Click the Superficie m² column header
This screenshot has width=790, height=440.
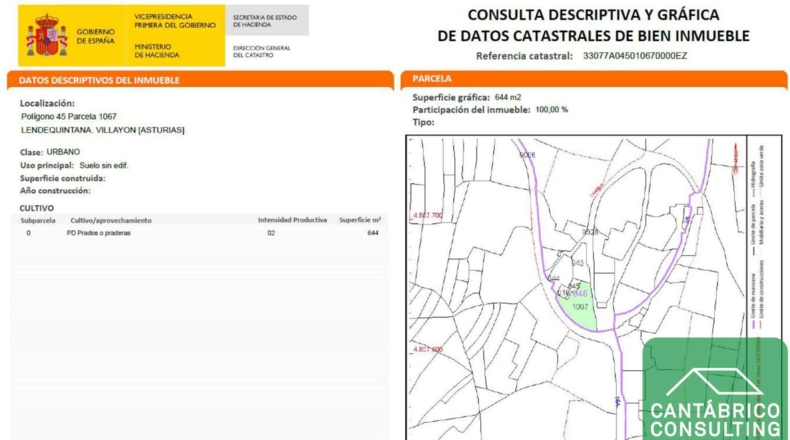[x=360, y=220]
